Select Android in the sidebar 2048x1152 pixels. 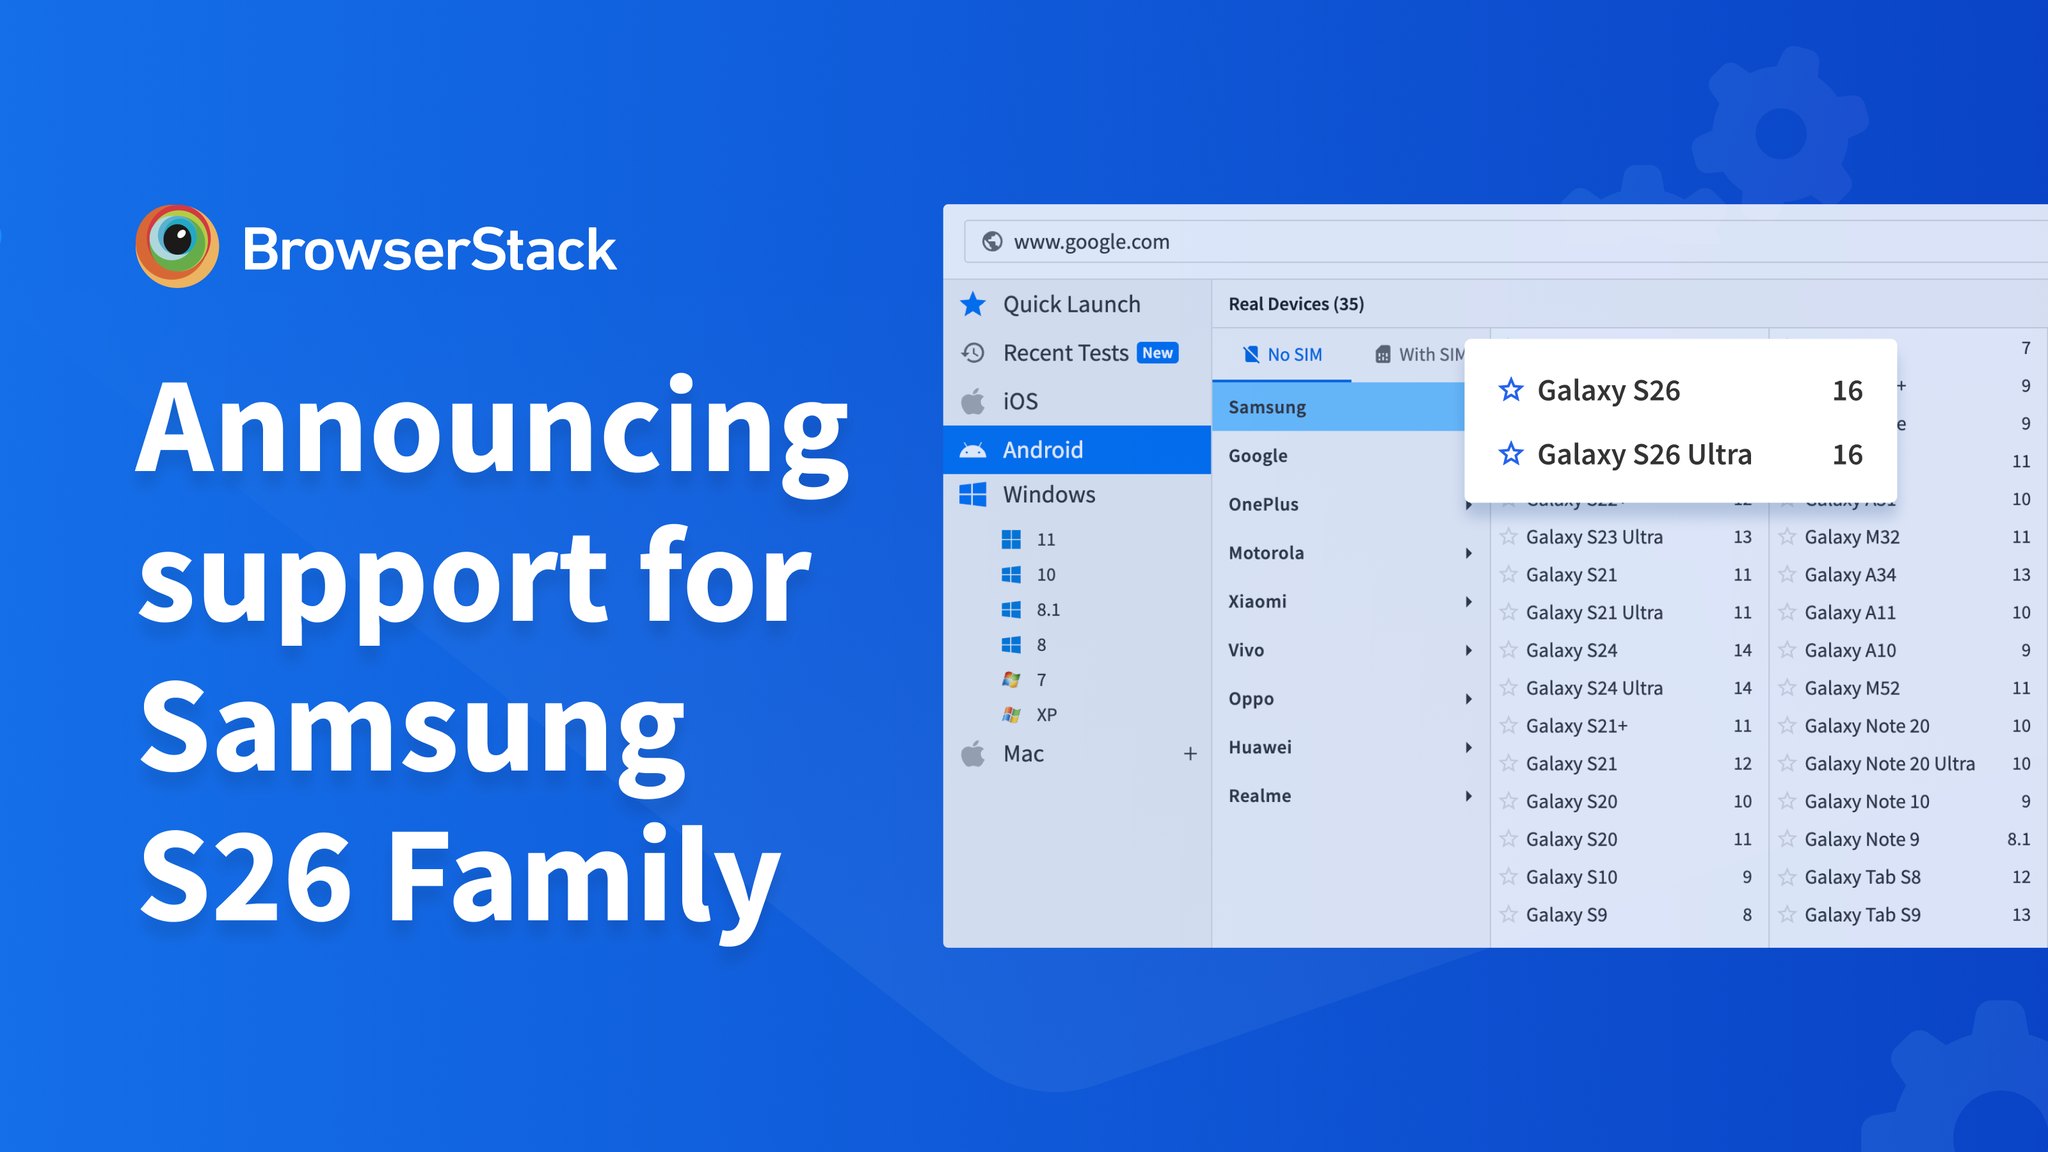pos(1077,450)
